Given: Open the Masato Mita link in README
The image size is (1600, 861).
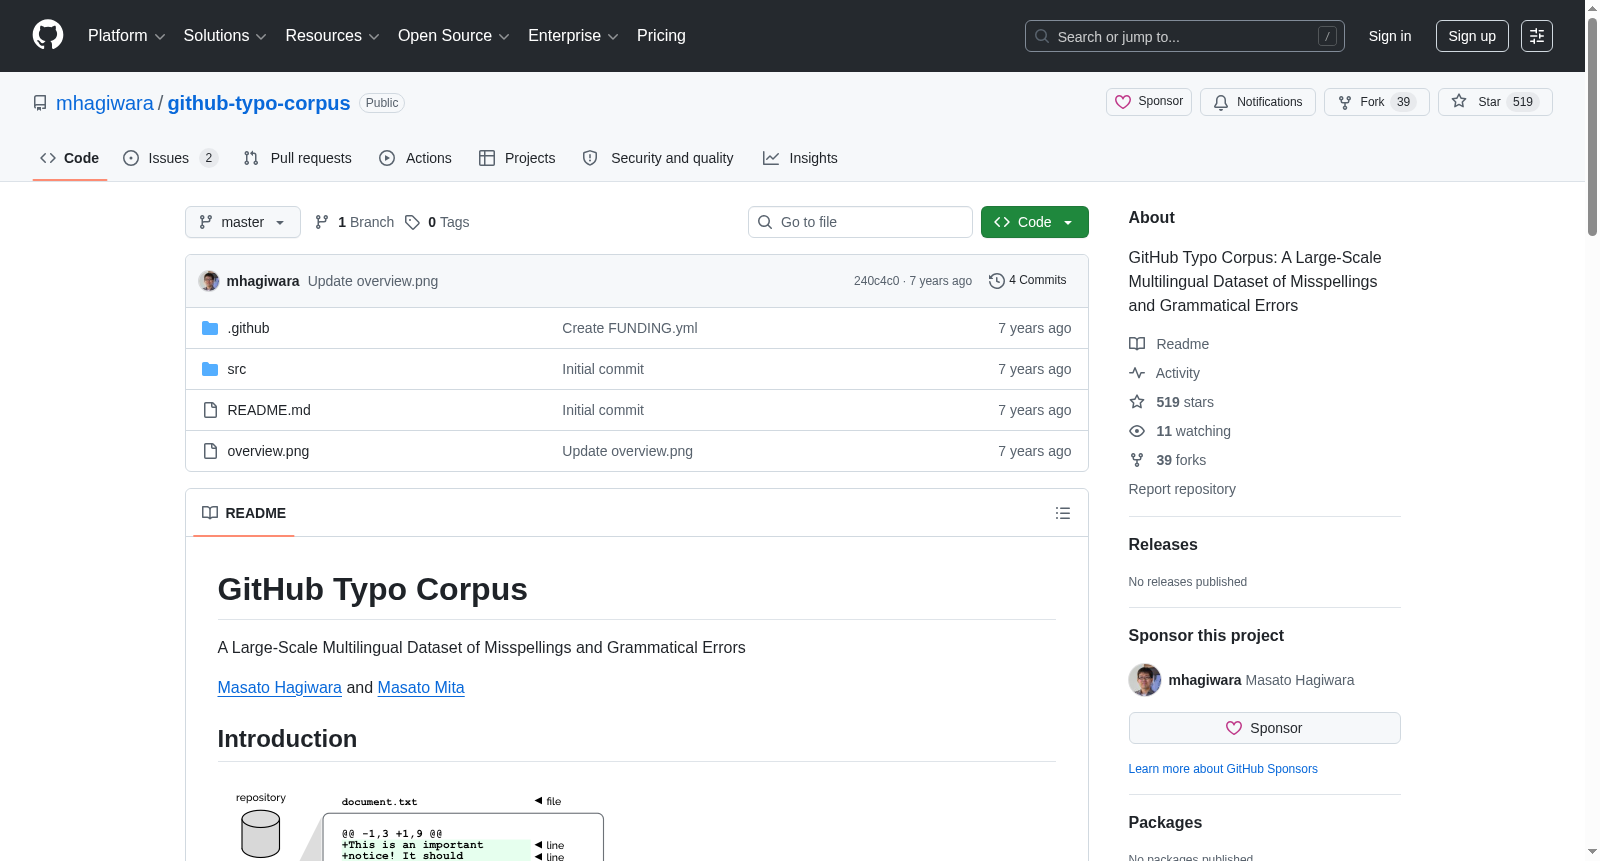Looking at the screenshot, I should point(421,688).
